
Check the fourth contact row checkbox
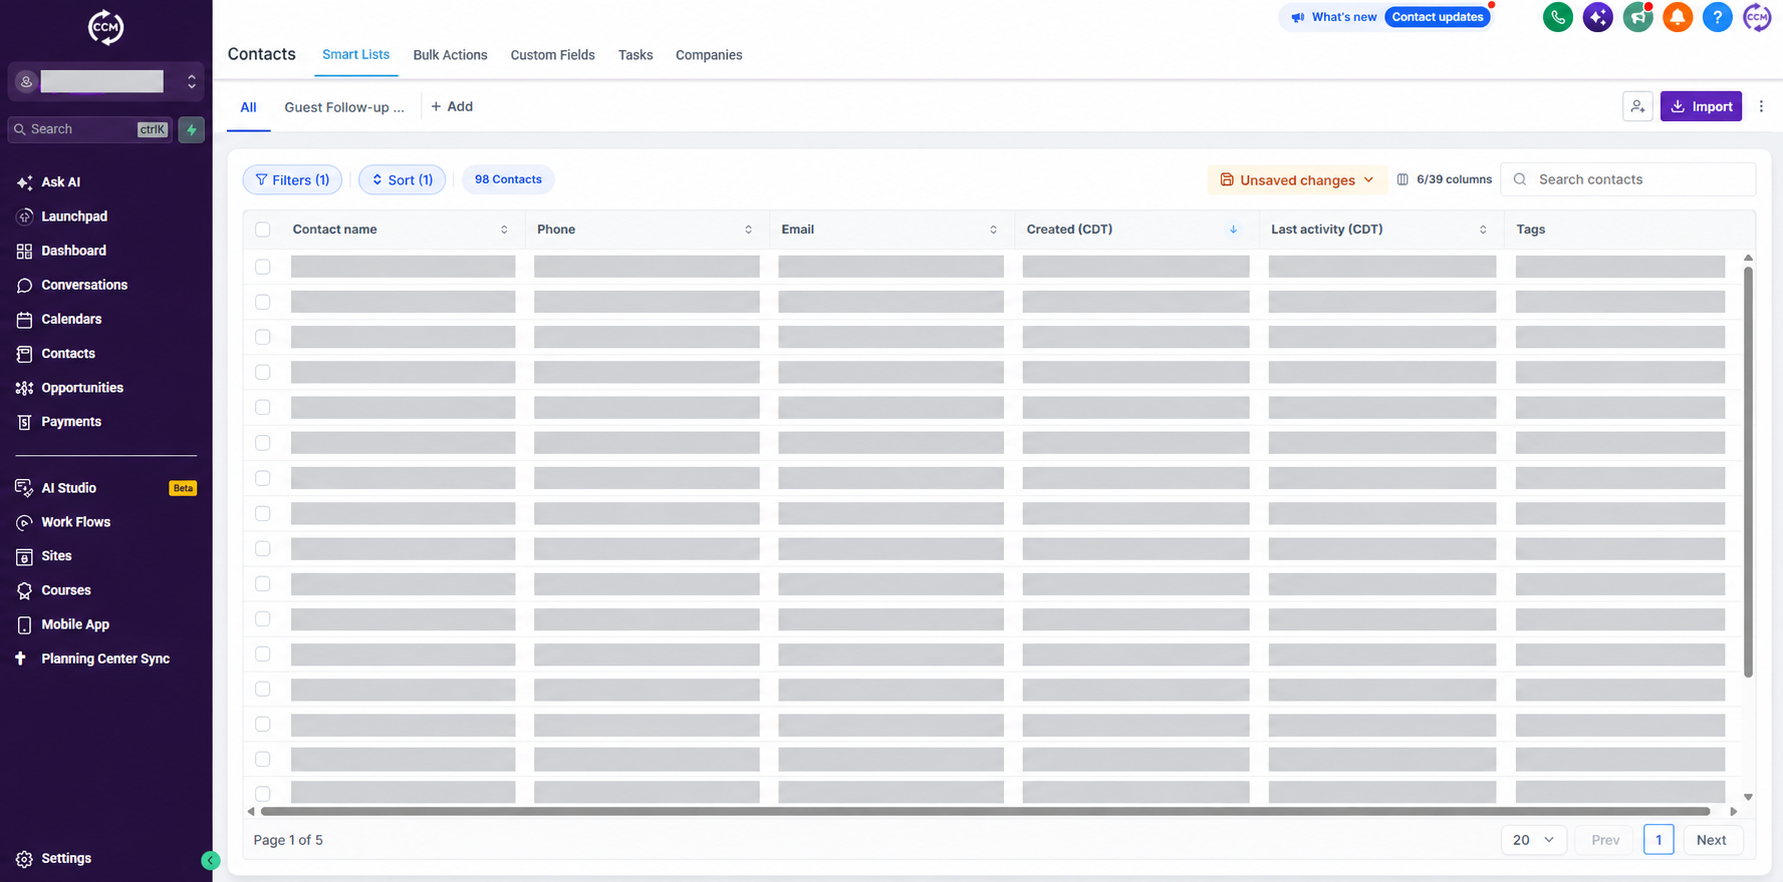[x=263, y=372]
